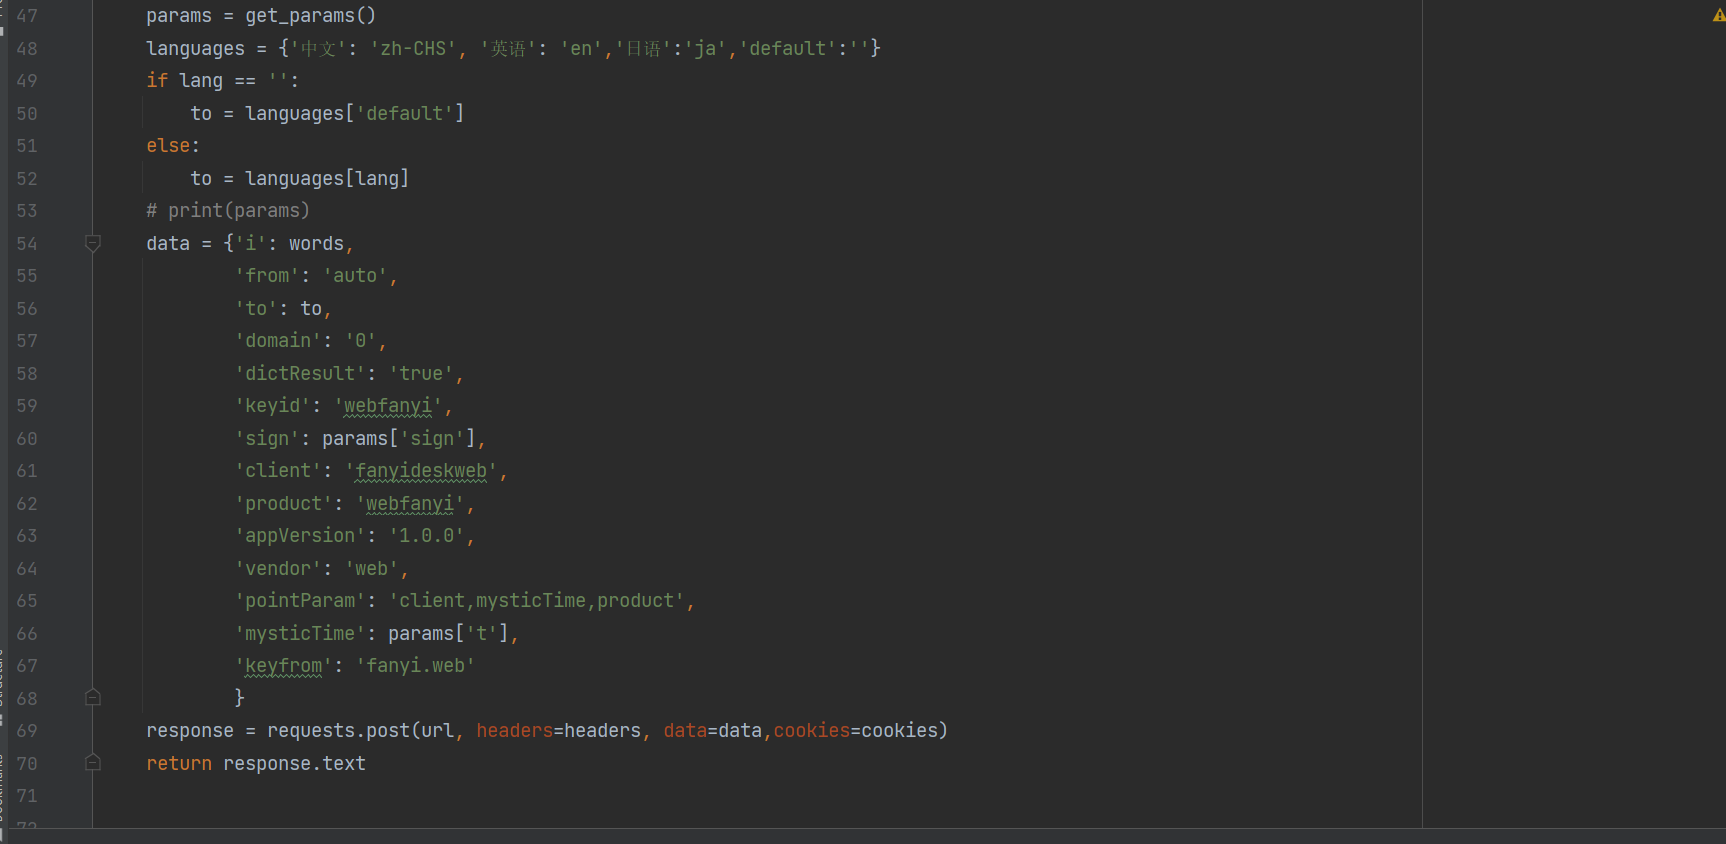Click the 'zh-CHS' string value
The height and width of the screenshot is (844, 1726).
coord(413,49)
